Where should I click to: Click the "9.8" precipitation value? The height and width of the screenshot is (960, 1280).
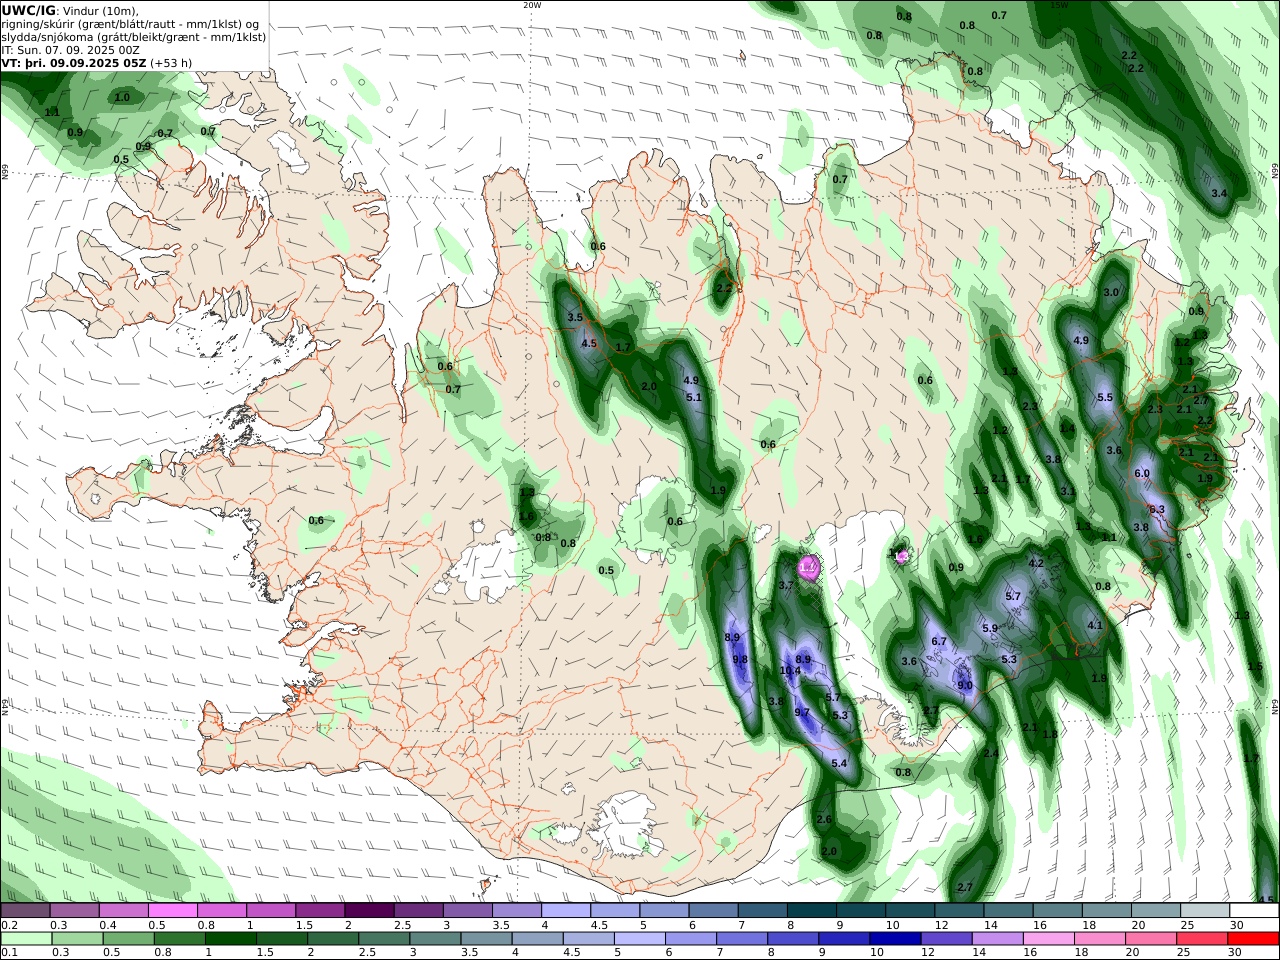(740, 659)
